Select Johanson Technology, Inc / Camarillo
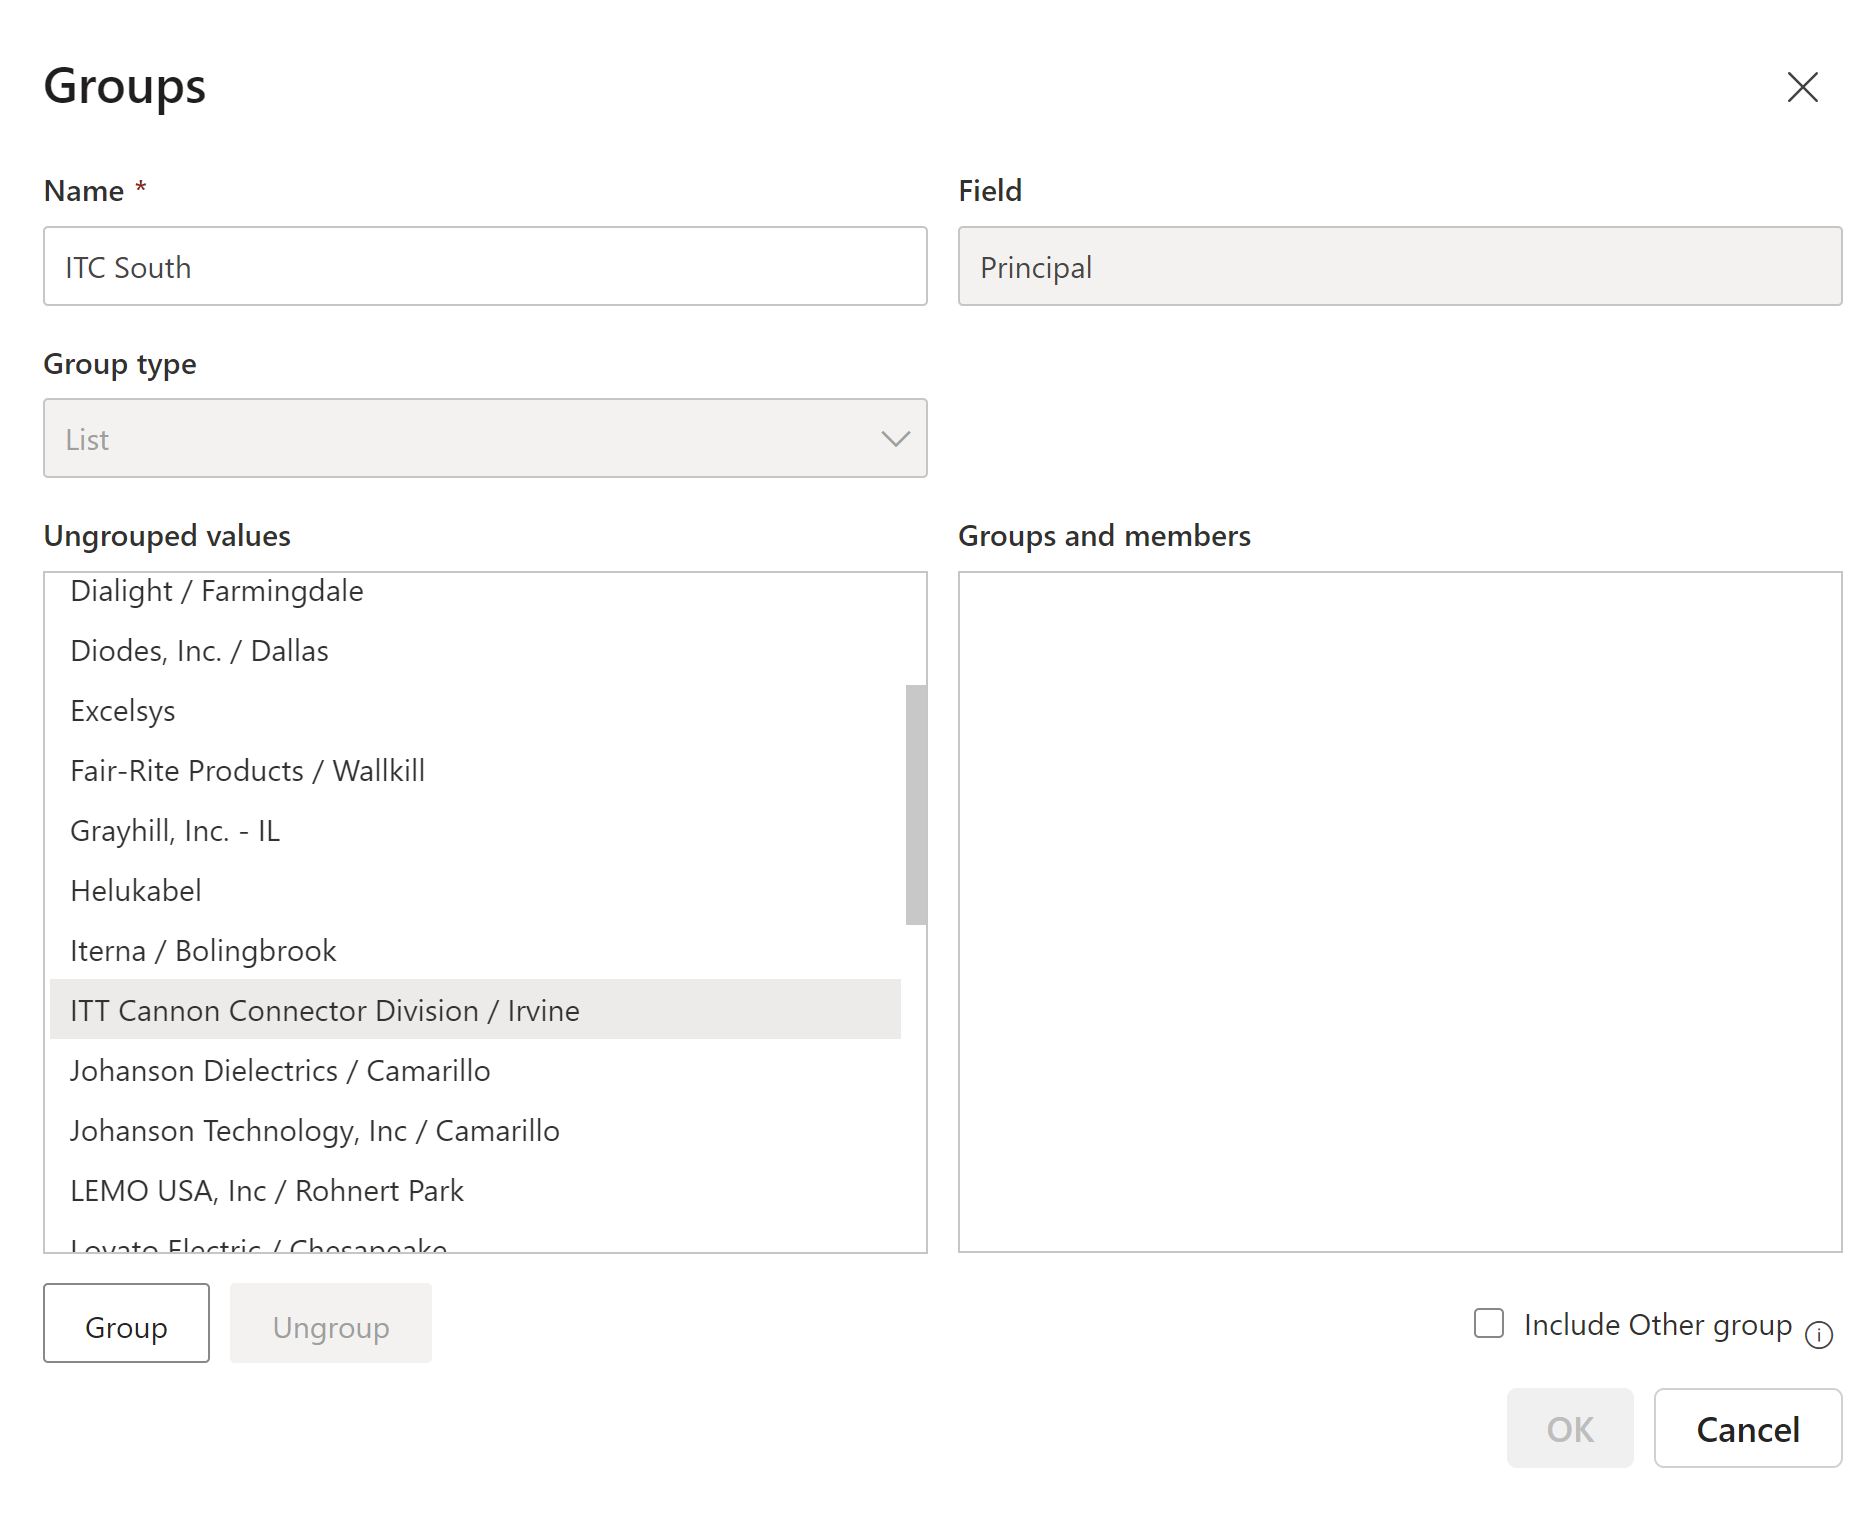Viewport: 1874px width, 1515px height. click(x=475, y=1131)
